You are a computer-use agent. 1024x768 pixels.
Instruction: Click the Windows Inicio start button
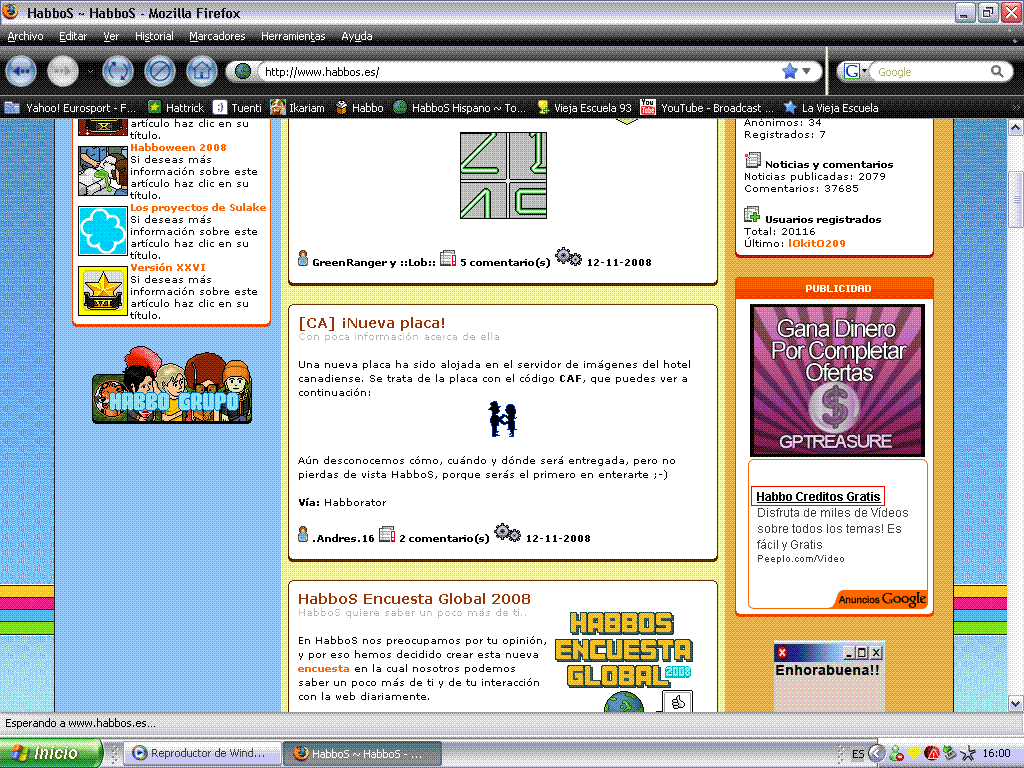52,753
